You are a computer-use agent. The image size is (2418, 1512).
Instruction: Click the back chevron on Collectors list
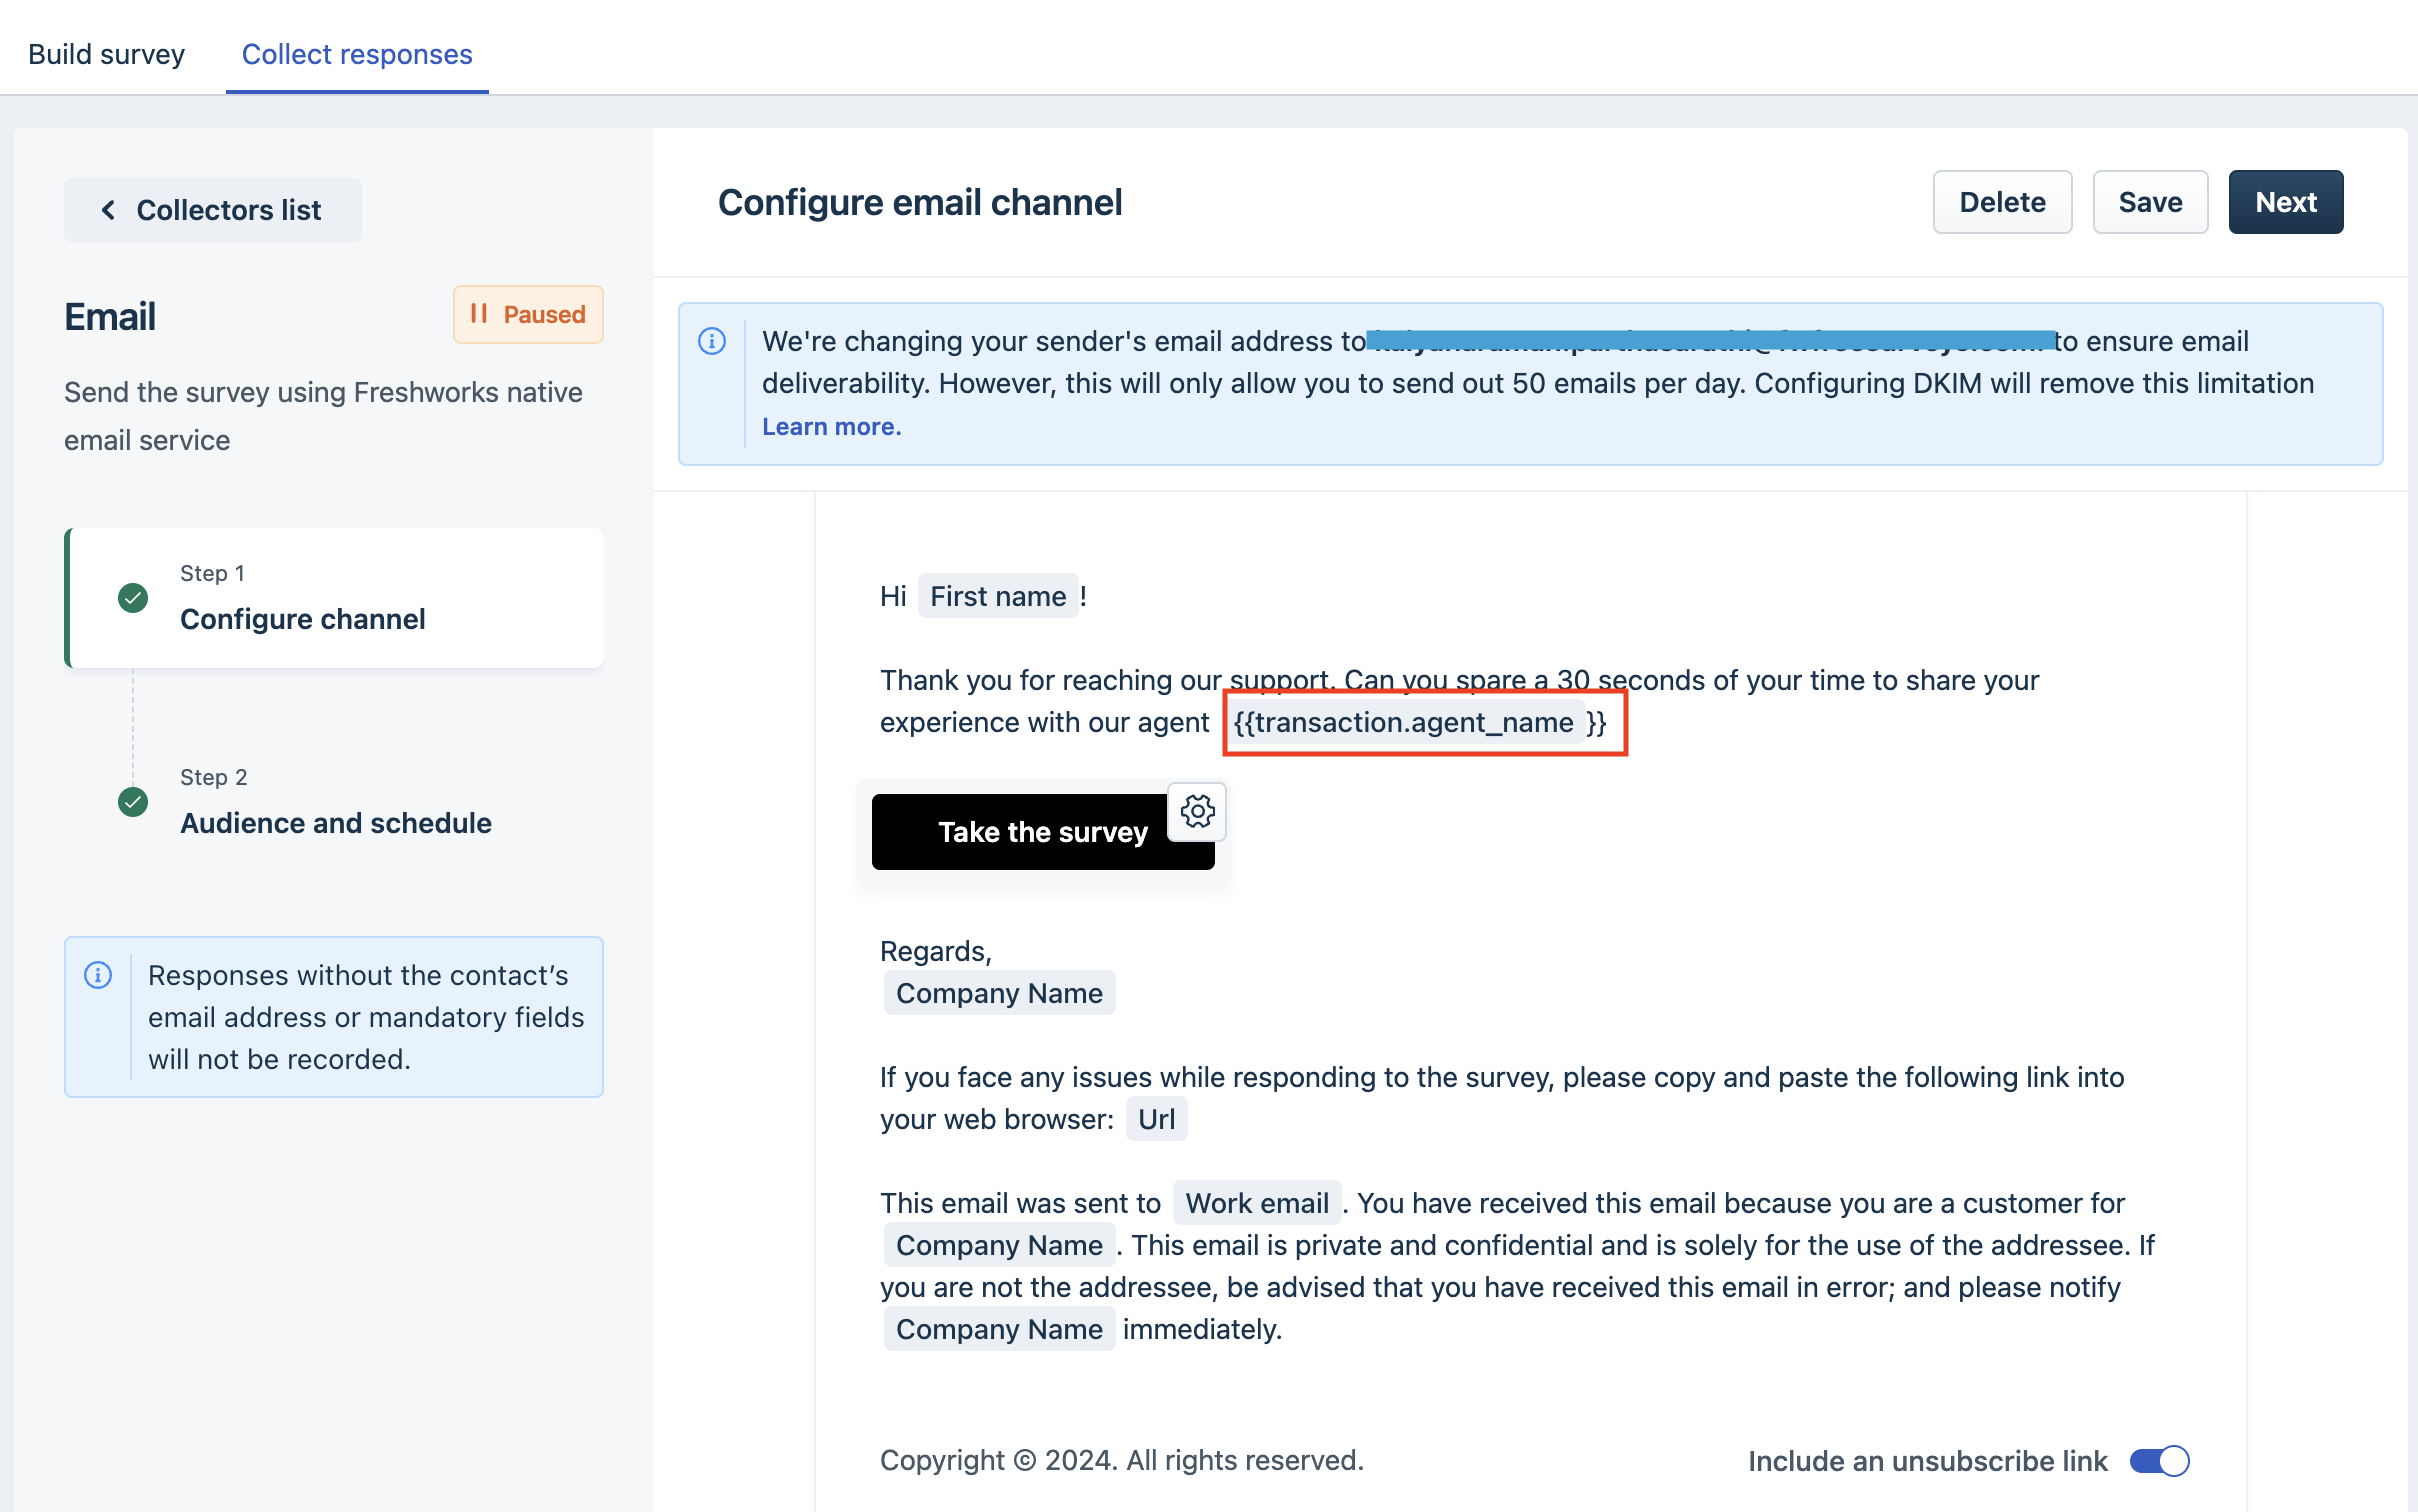pos(108,210)
